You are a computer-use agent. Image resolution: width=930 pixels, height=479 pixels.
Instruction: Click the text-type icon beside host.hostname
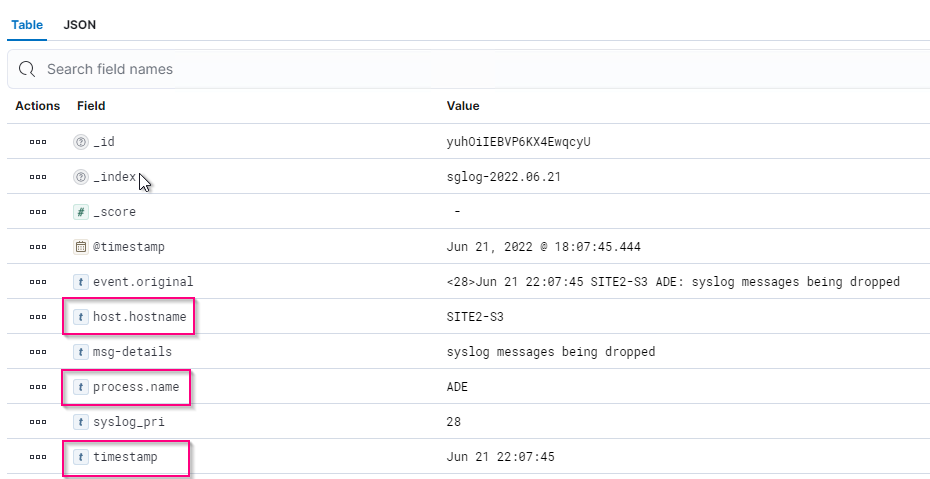(x=81, y=317)
